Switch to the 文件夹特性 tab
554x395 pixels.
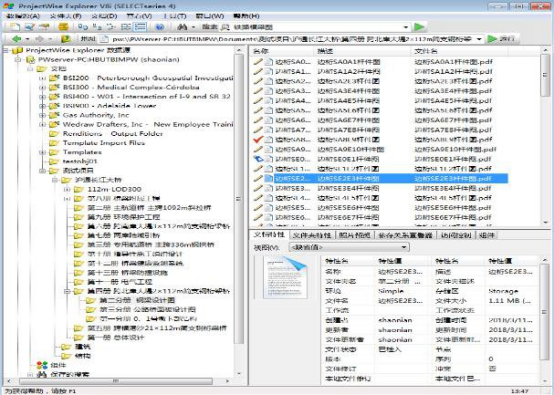click(312, 235)
